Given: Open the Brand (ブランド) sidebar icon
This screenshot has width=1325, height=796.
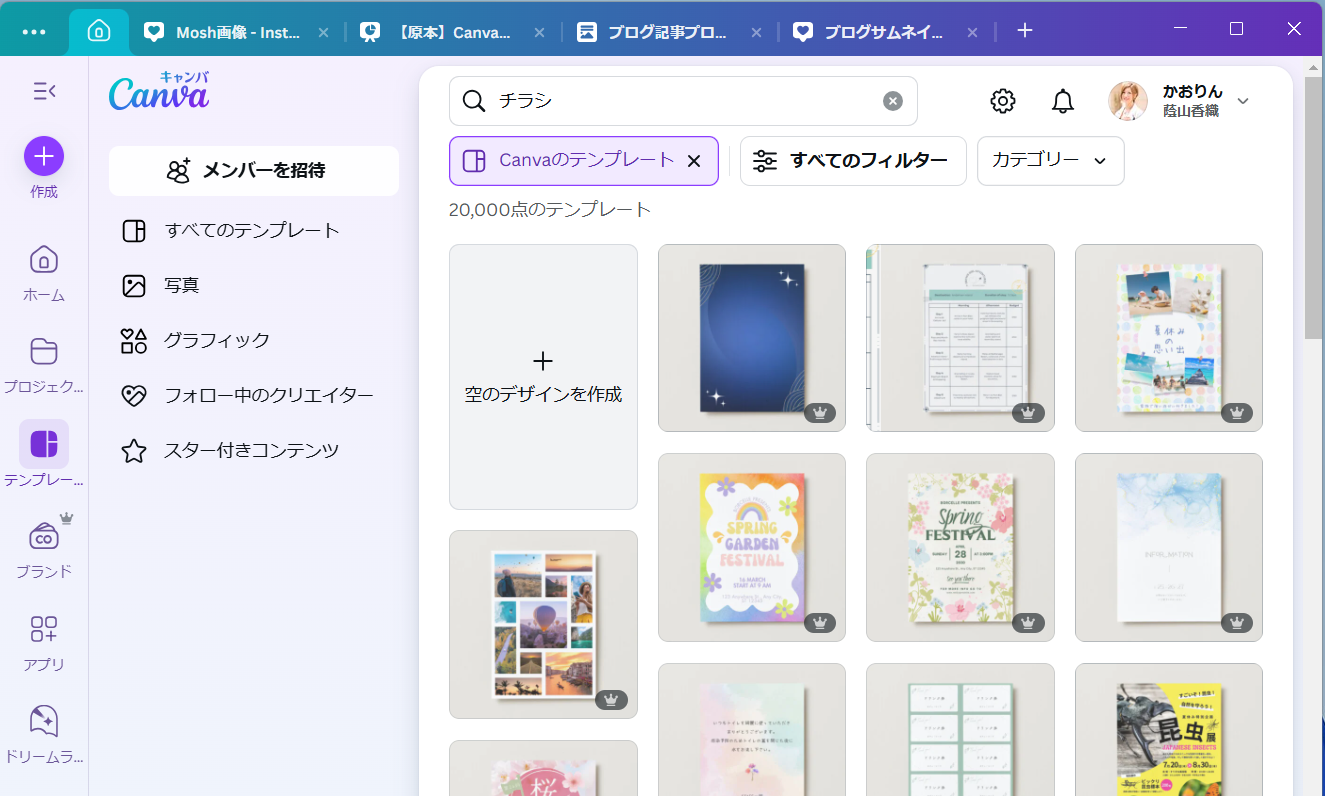Looking at the screenshot, I should click(44, 536).
